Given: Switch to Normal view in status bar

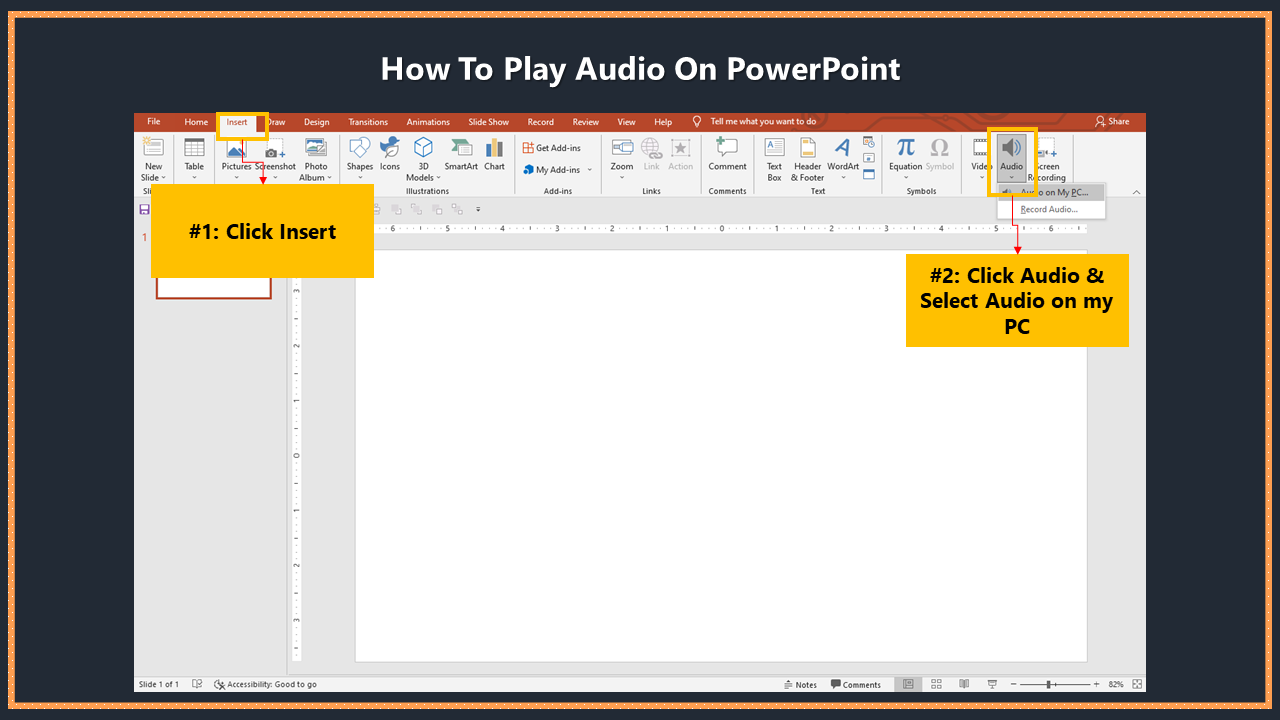Looking at the screenshot, I should click(908, 684).
